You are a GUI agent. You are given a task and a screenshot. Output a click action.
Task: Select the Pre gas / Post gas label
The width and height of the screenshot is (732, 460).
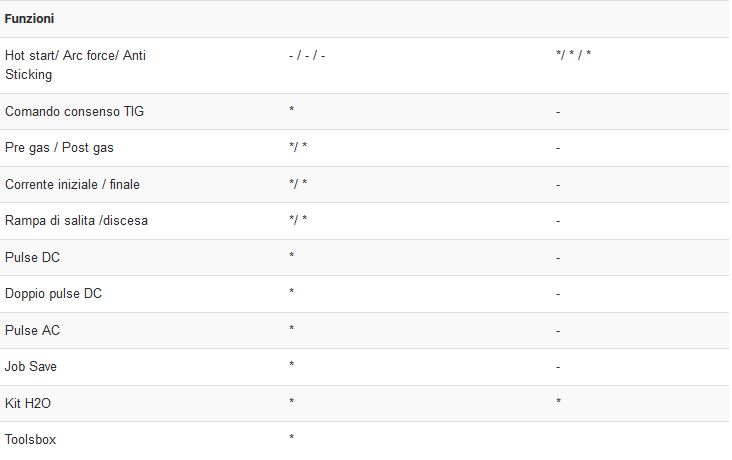coord(59,148)
